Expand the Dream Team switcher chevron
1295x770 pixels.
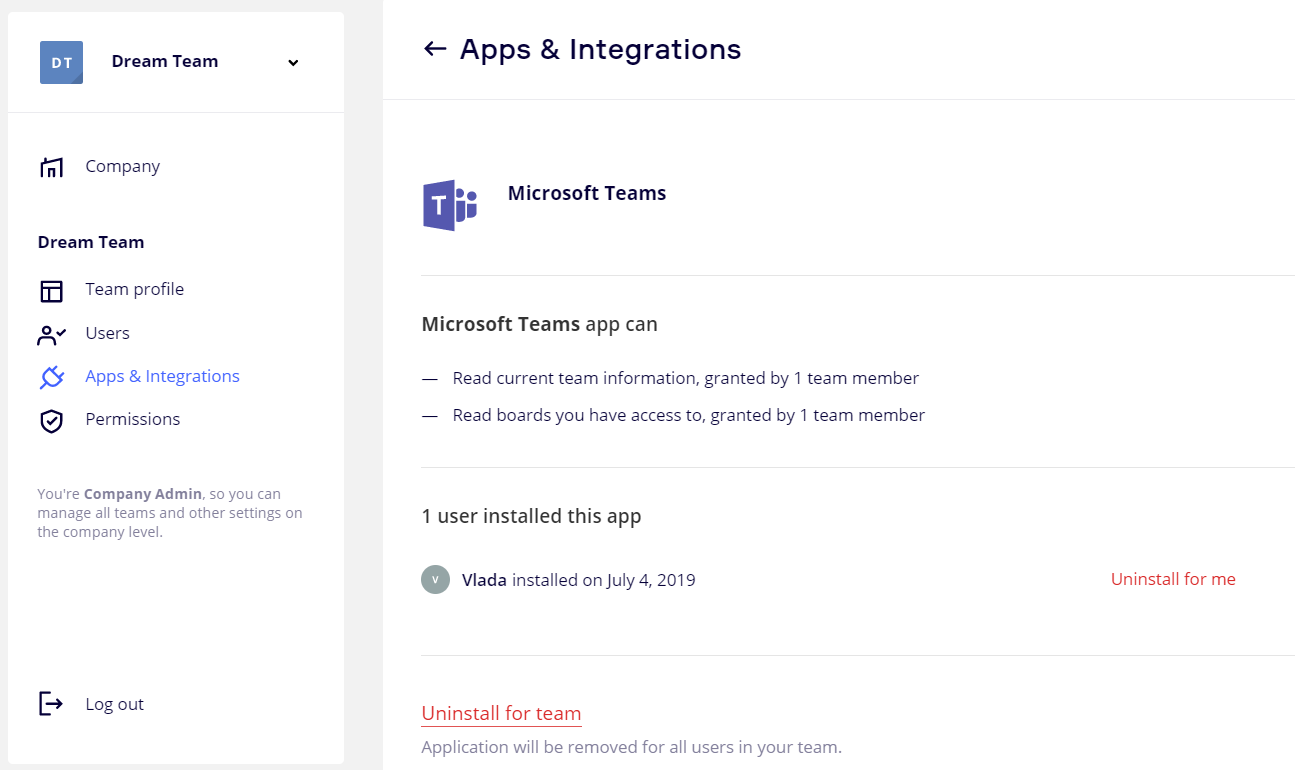tap(293, 63)
